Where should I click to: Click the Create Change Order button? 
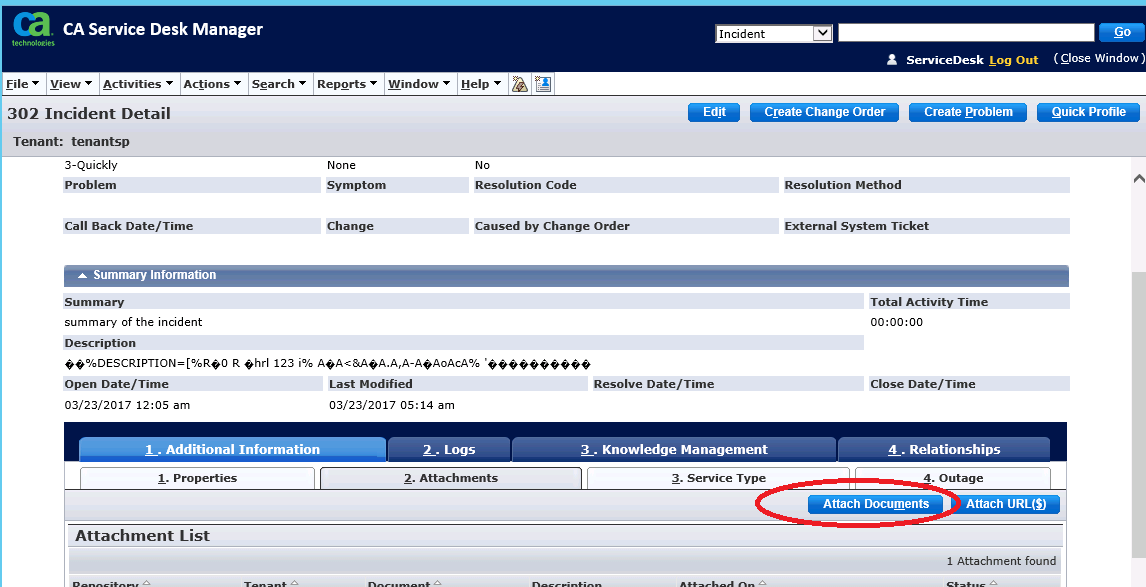(823, 112)
